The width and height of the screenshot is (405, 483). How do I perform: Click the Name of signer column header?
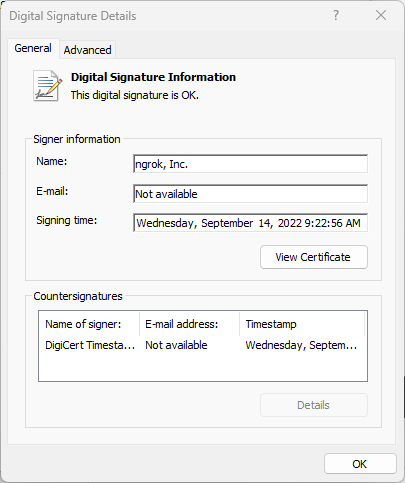(89, 324)
